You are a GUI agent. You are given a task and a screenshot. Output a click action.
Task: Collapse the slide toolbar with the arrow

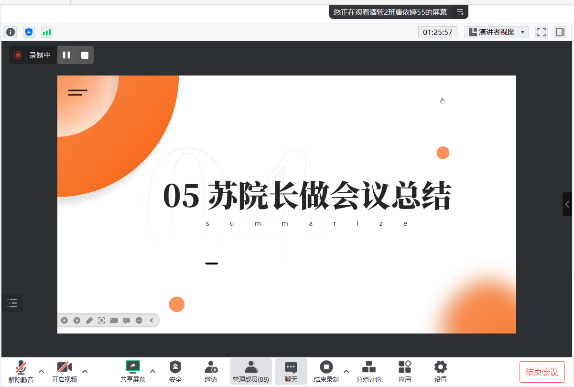pyautogui.click(x=152, y=320)
